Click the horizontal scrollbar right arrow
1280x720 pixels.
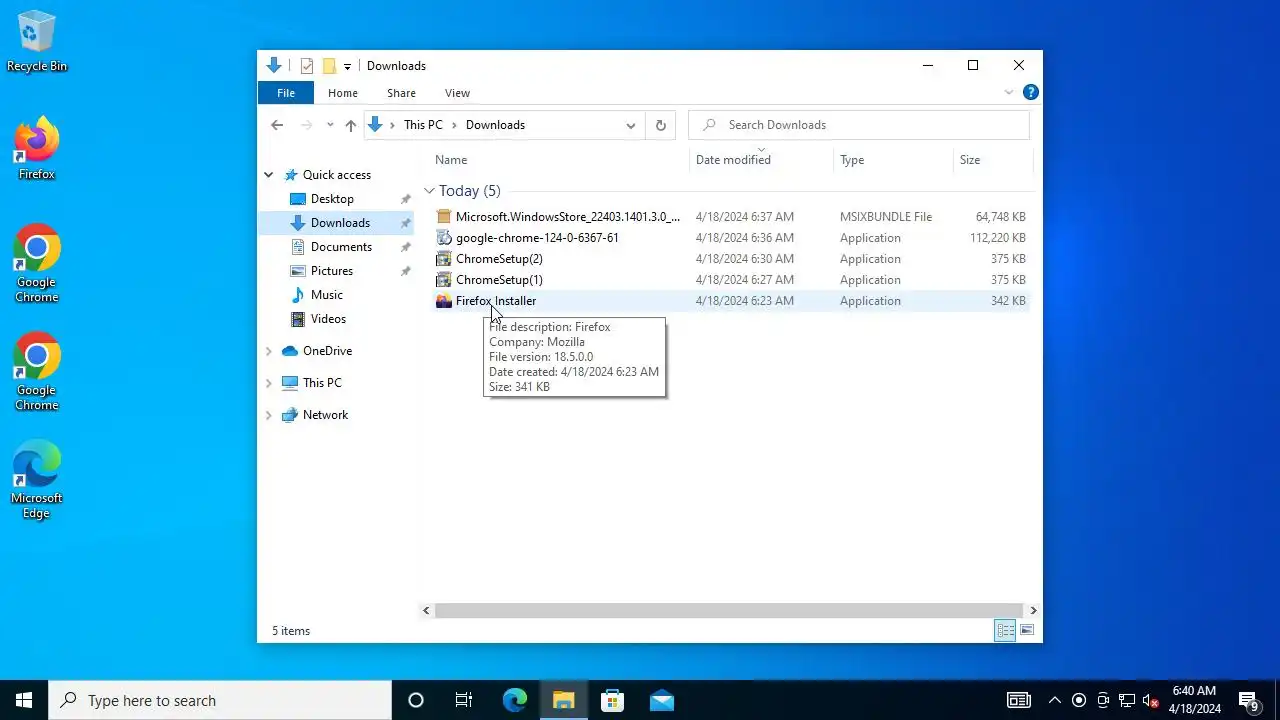click(x=1033, y=610)
